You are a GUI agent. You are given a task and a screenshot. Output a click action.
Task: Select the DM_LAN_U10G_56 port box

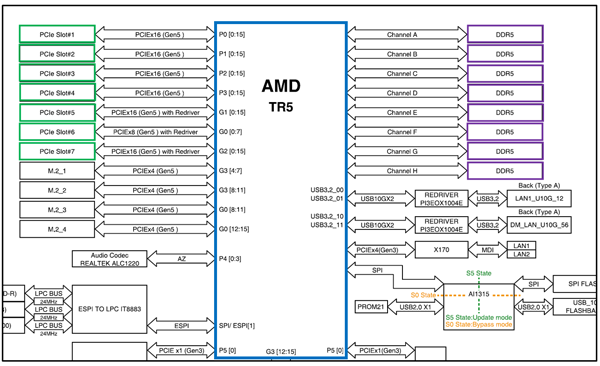coord(539,225)
